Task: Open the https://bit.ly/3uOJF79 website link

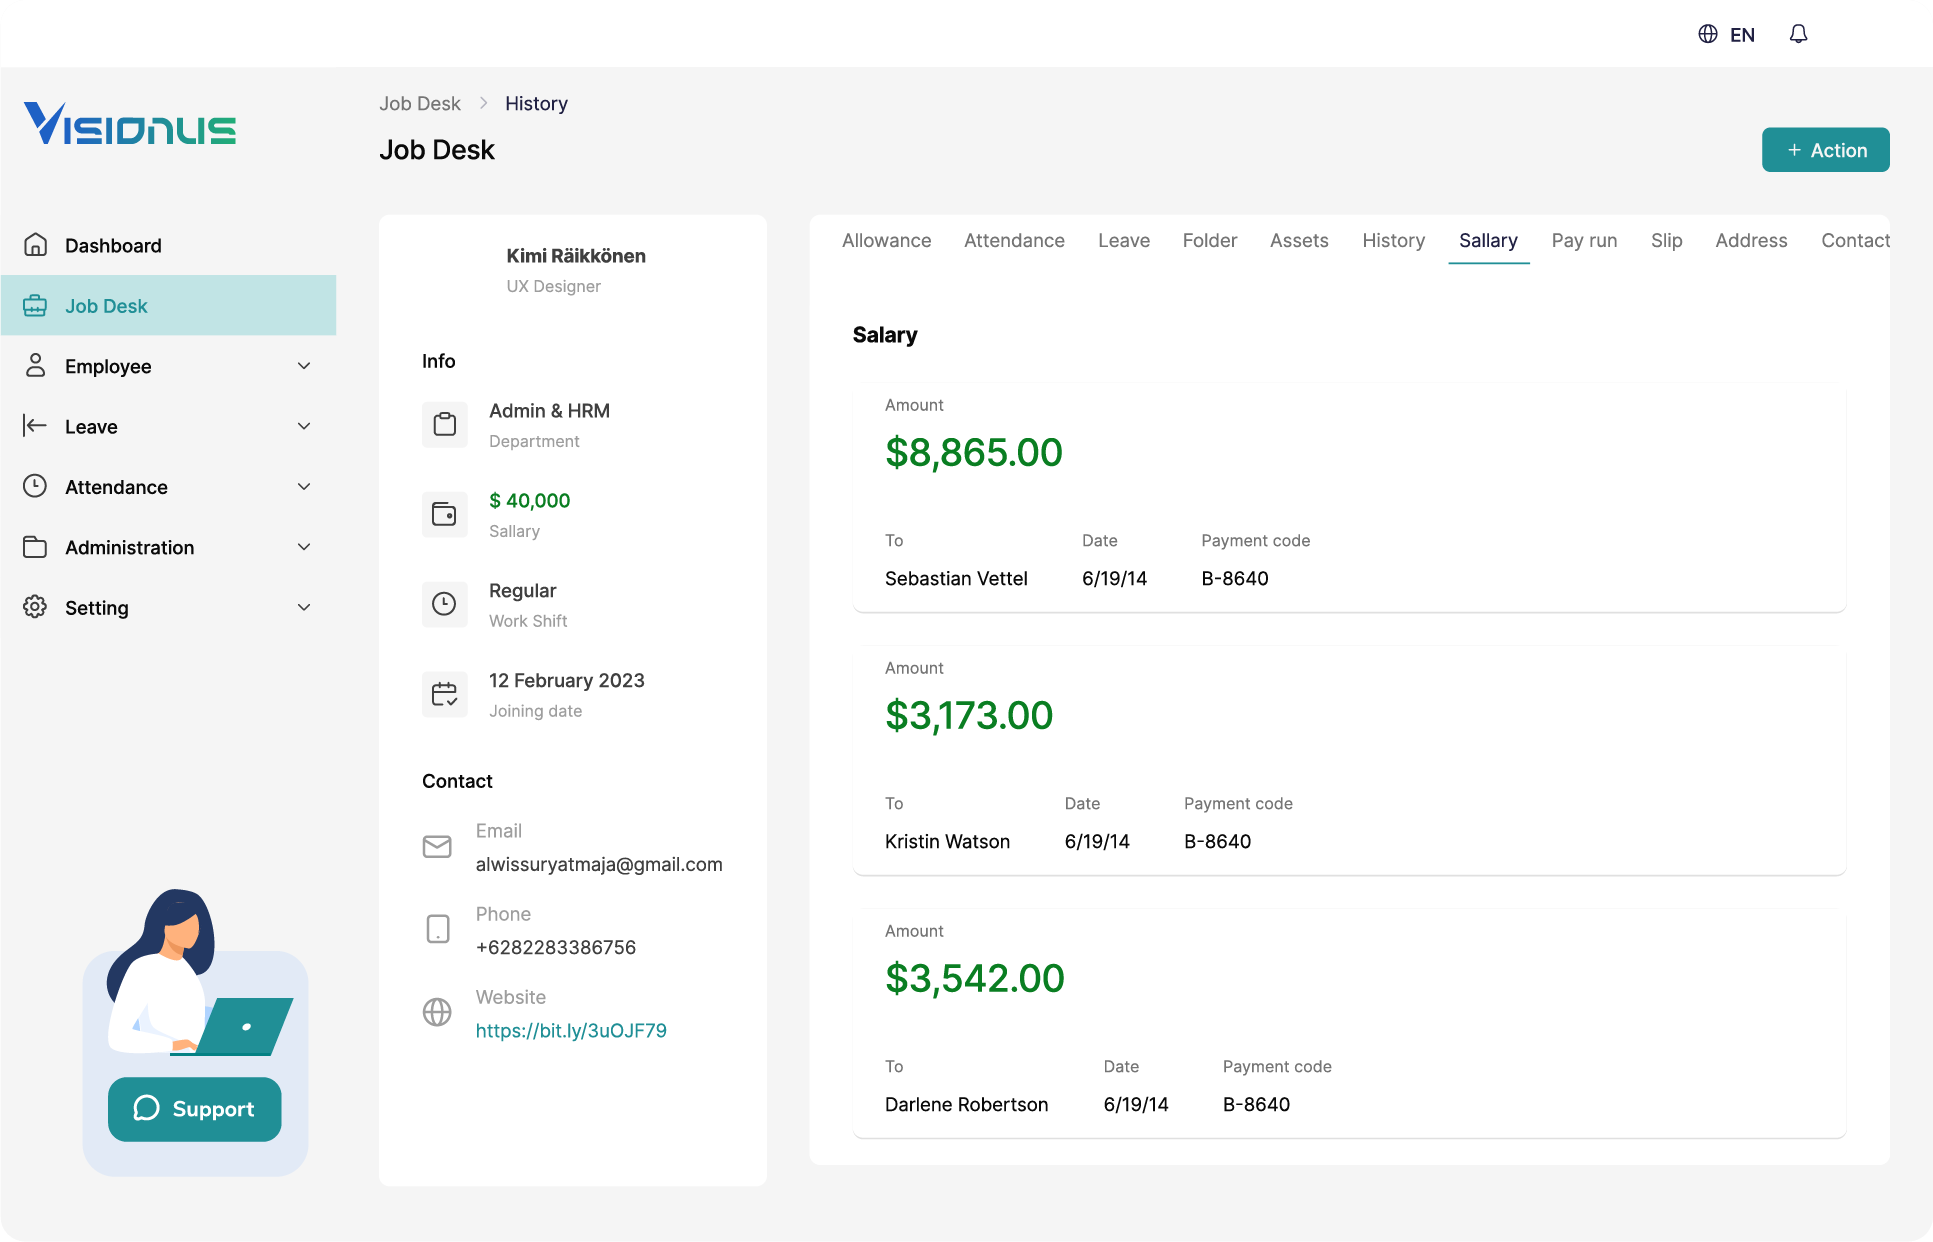Action: pyautogui.click(x=571, y=1030)
